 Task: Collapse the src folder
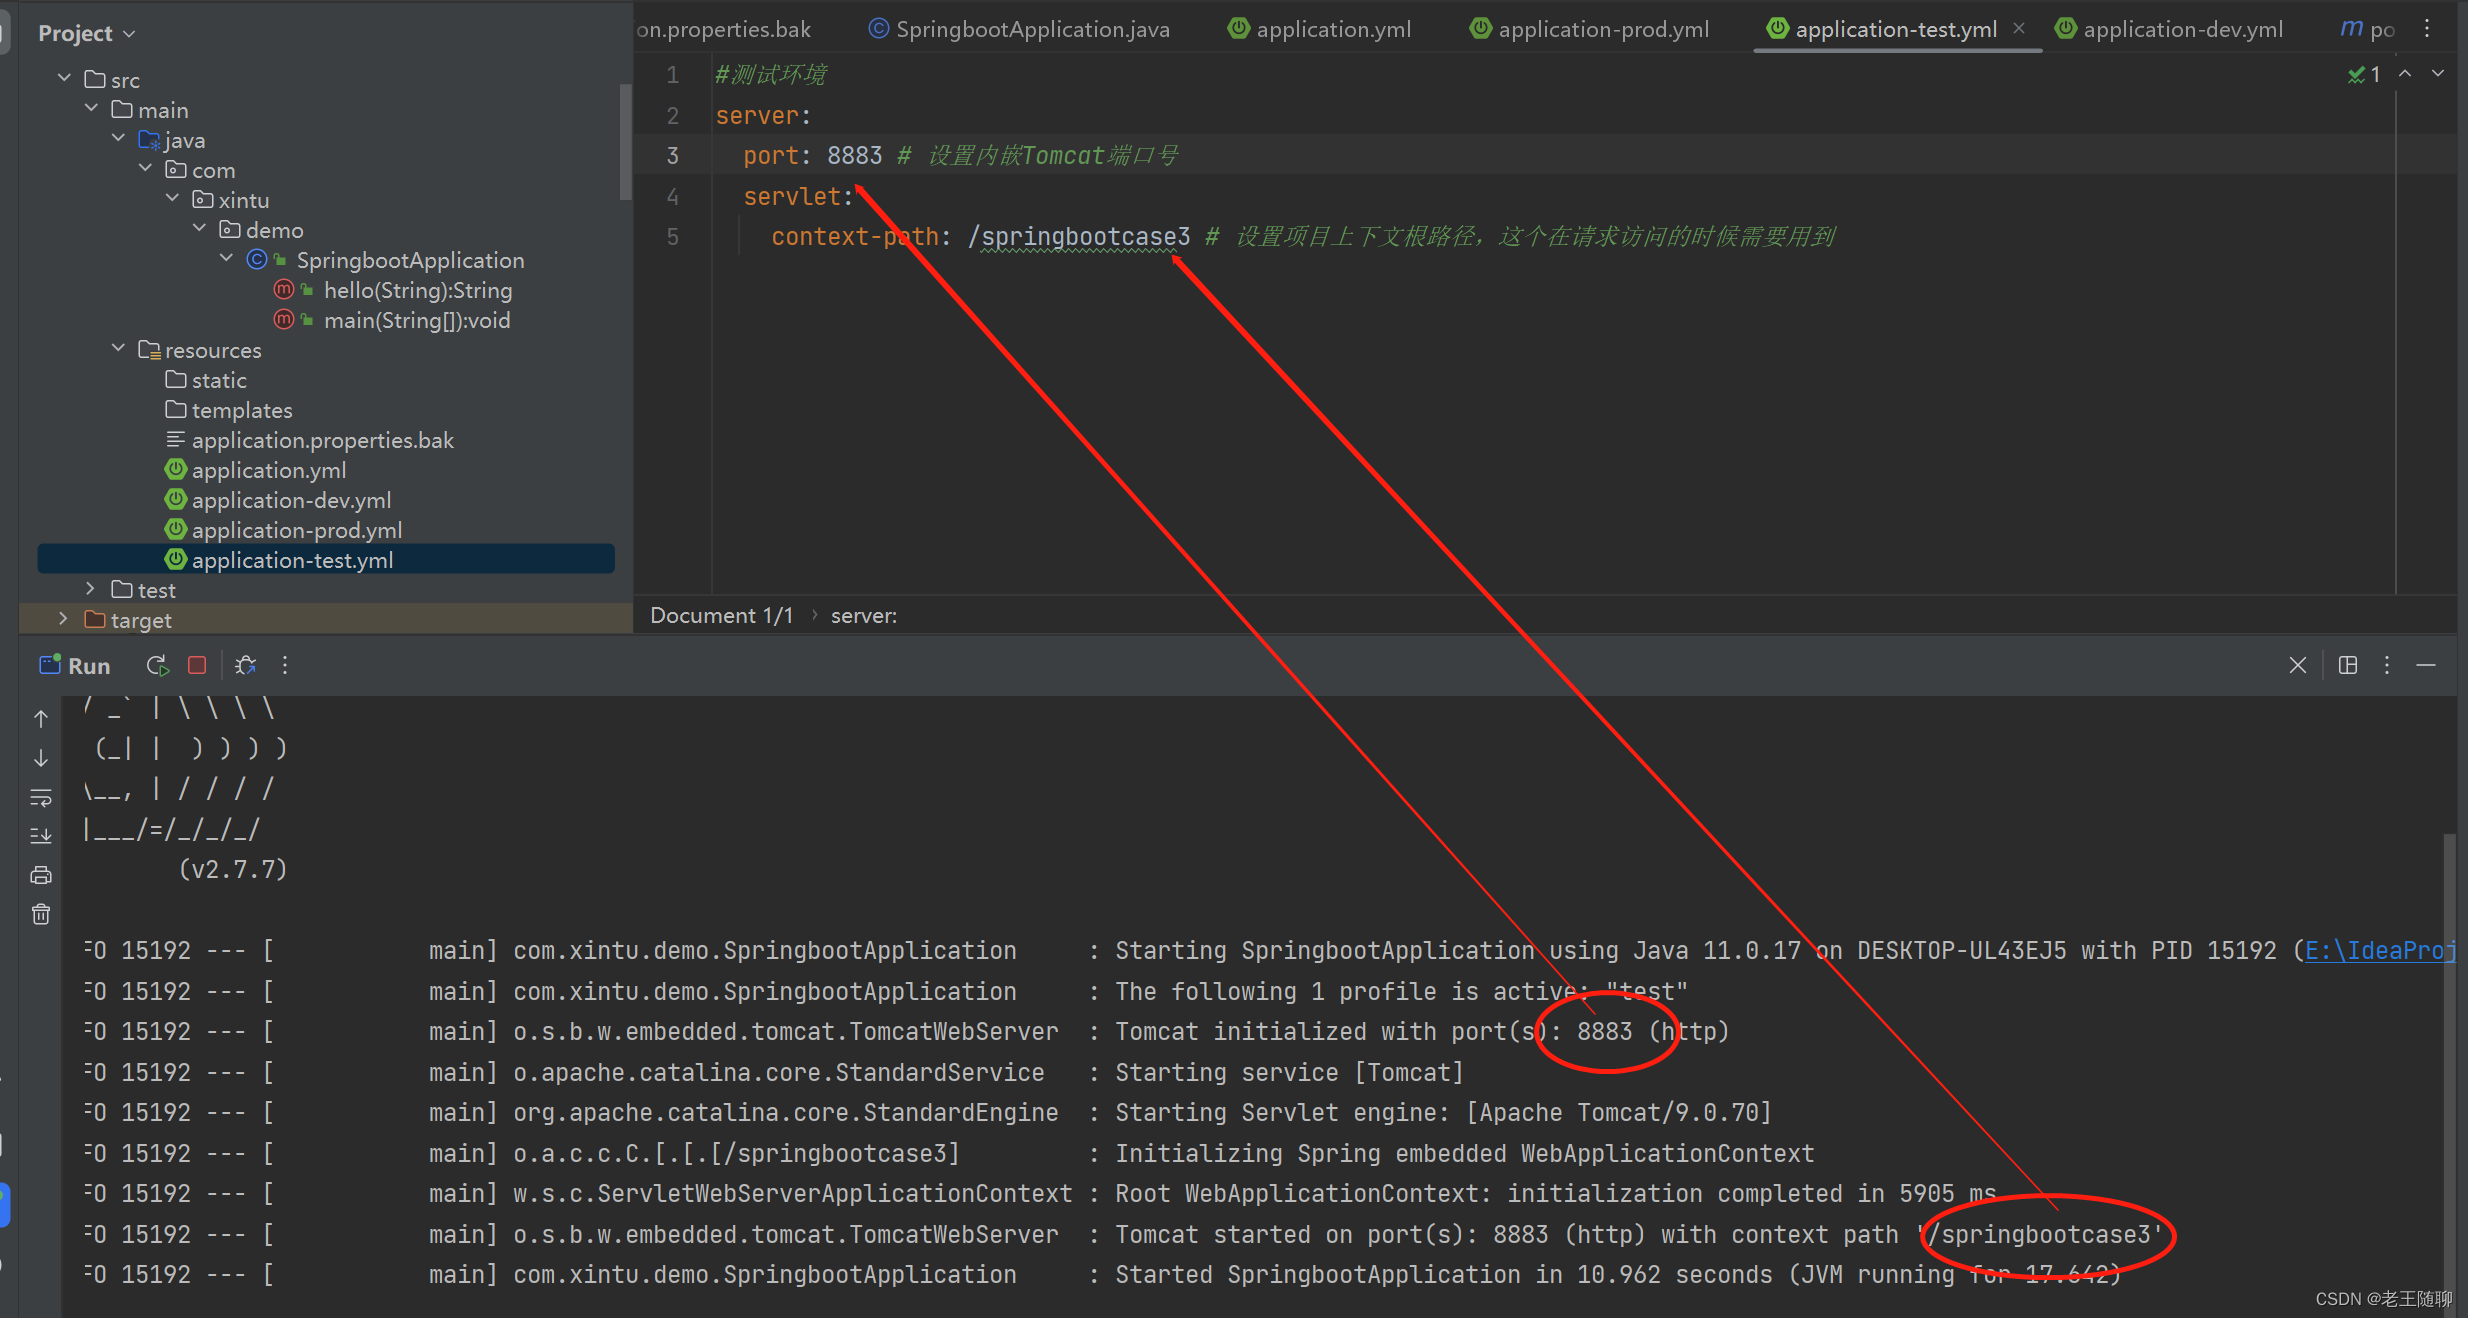pyautogui.click(x=64, y=78)
